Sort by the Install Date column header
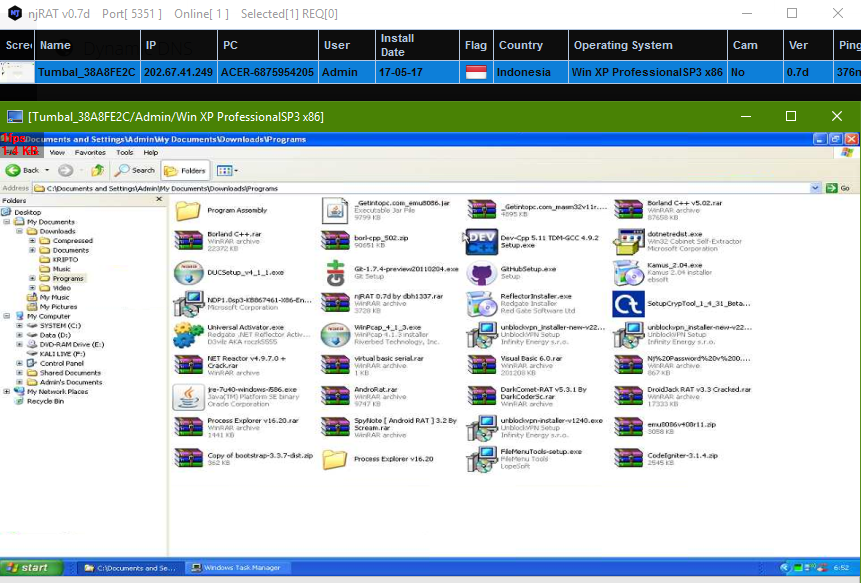861x583 pixels. 417,45
